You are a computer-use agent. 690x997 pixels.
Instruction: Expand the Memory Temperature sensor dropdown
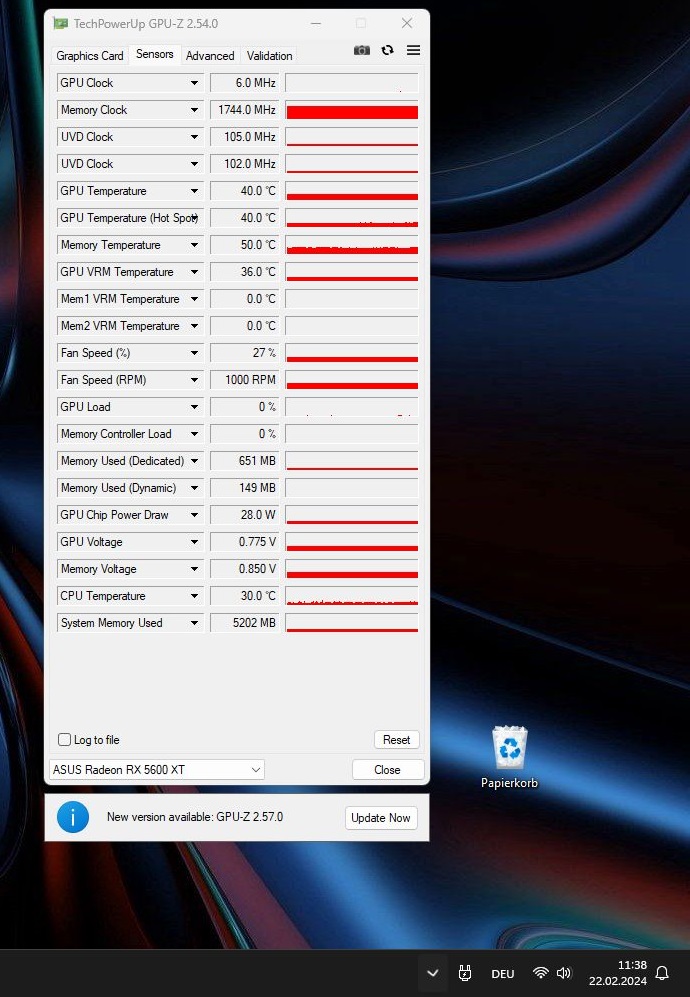[x=194, y=245]
